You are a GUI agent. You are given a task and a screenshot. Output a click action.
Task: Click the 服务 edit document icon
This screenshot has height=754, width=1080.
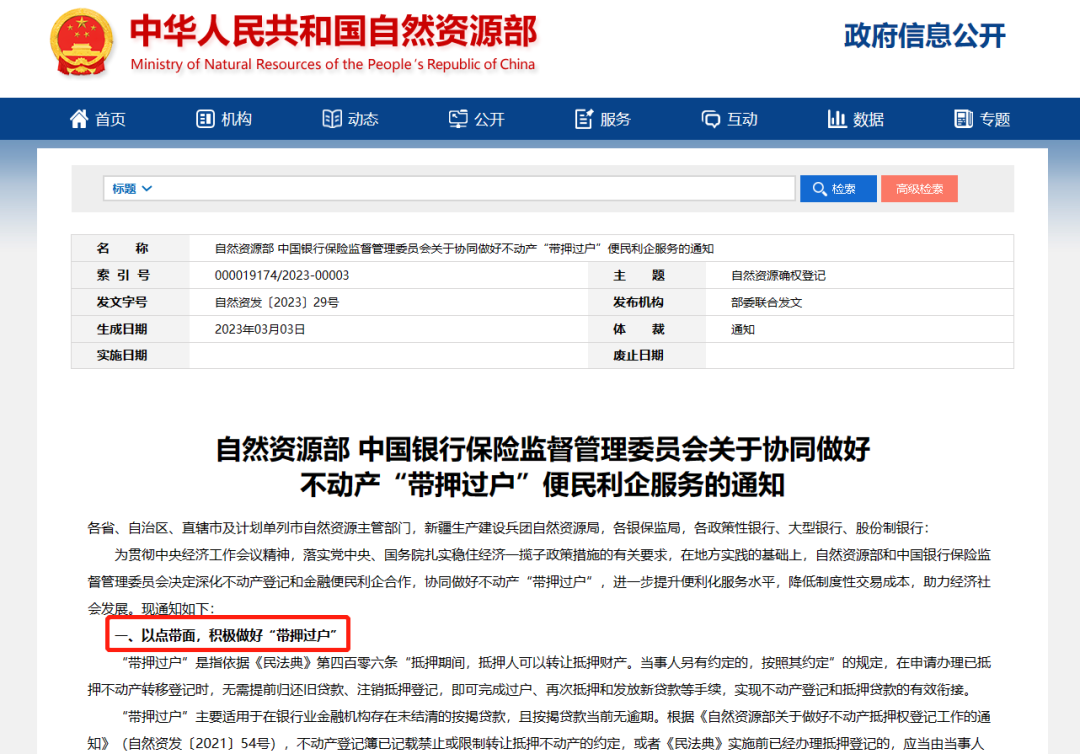tap(585, 119)
